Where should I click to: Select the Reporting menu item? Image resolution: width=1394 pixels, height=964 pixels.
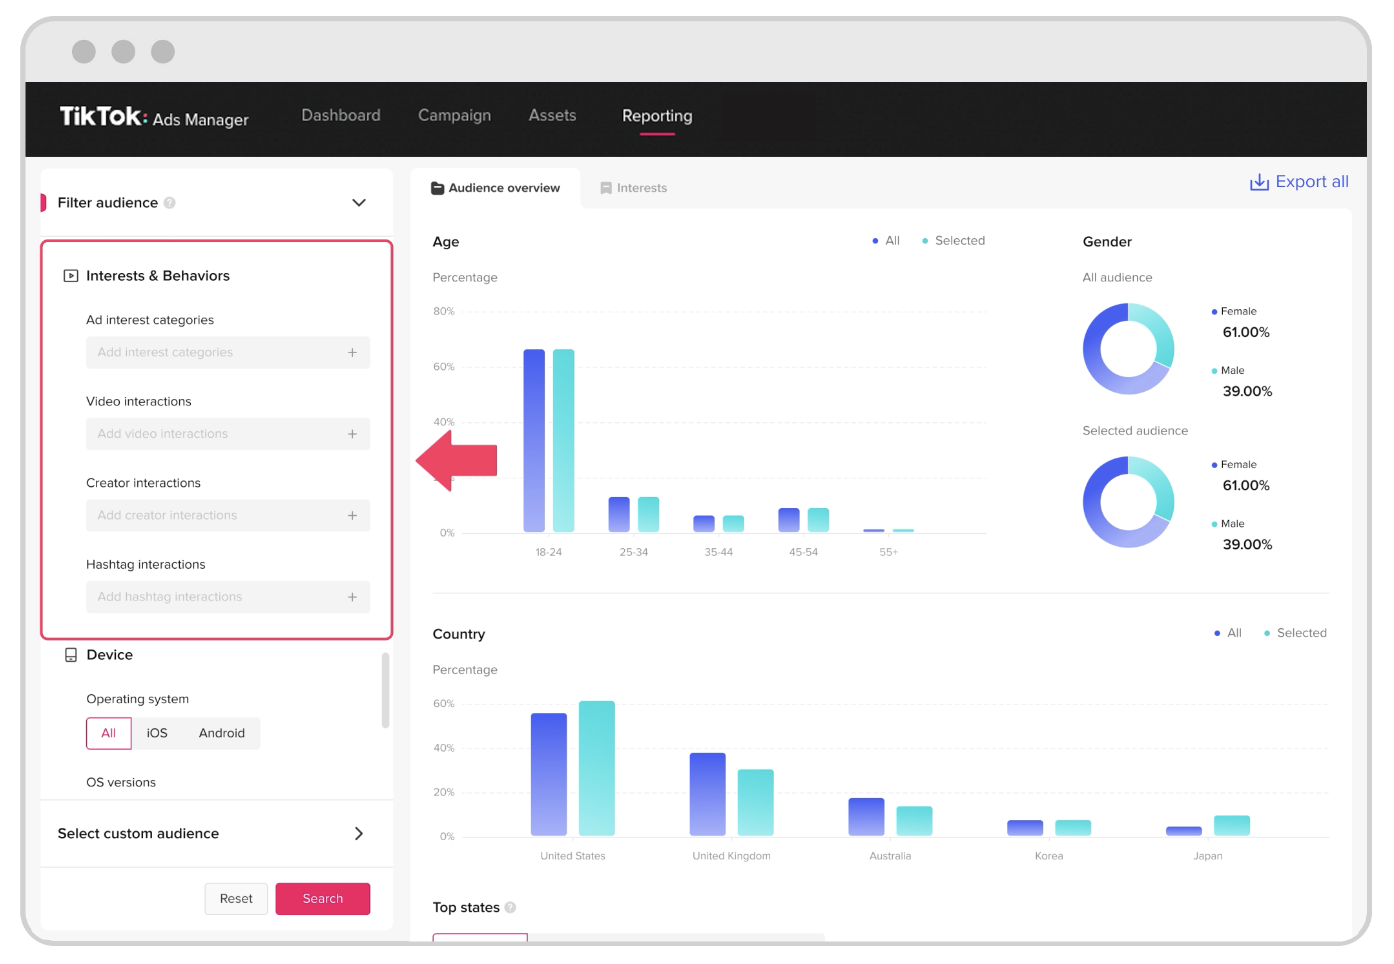(657, 116)
